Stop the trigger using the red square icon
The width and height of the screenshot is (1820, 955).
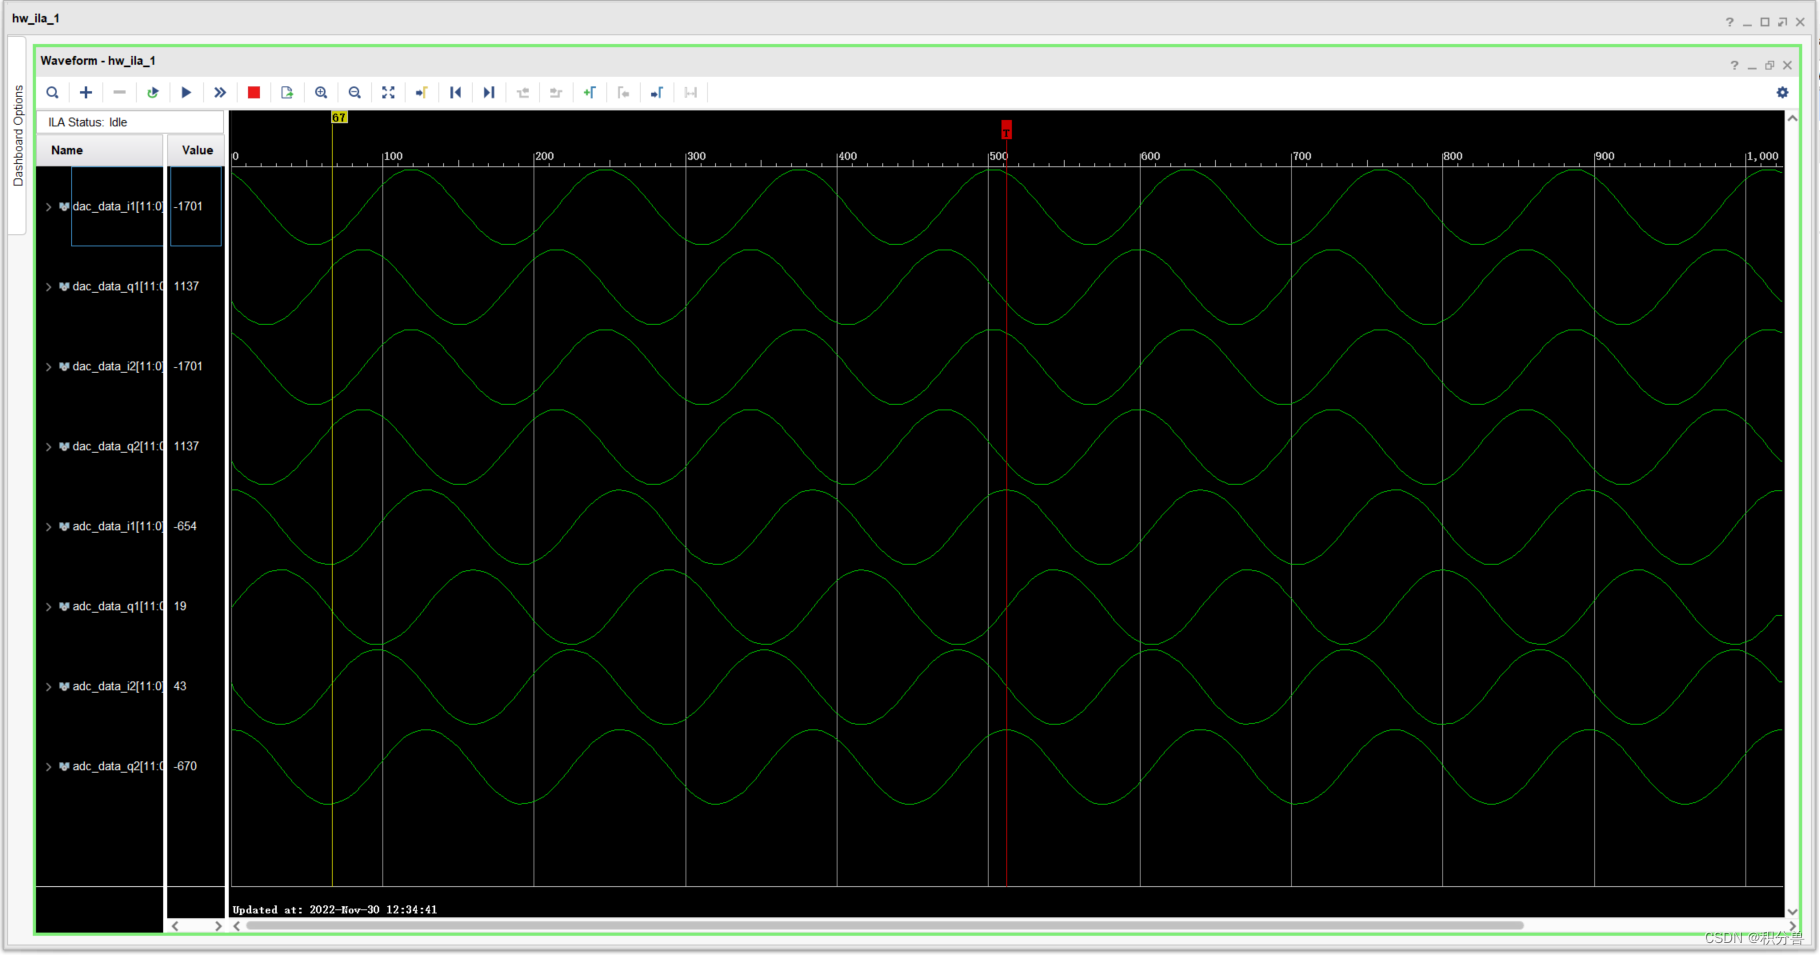[253, 92]
